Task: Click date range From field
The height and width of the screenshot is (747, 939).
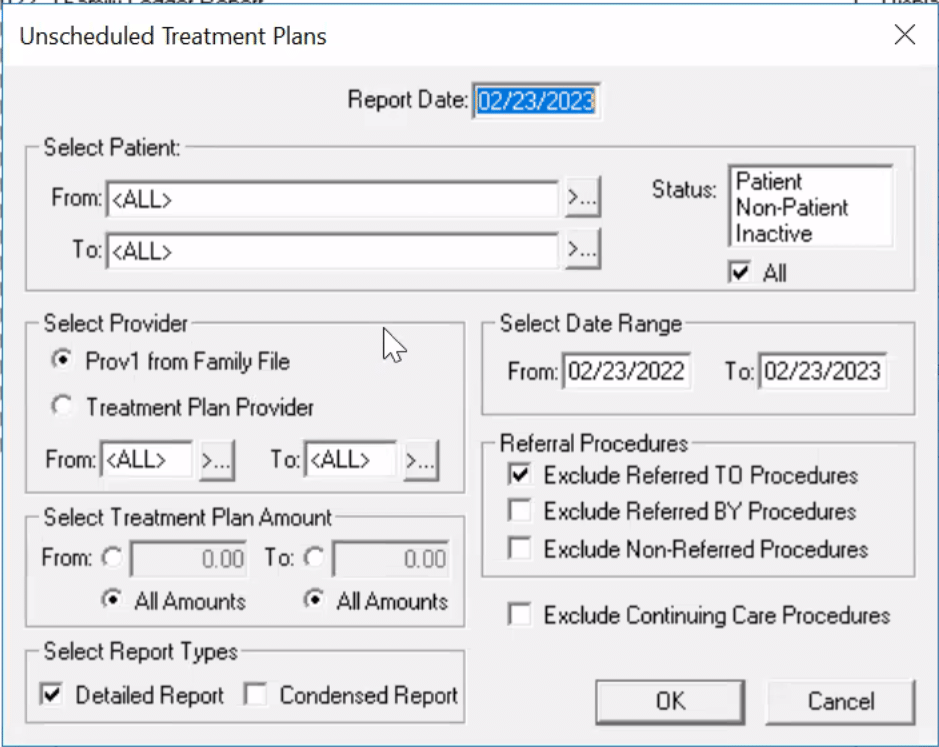Action: (x=626, y=371)
